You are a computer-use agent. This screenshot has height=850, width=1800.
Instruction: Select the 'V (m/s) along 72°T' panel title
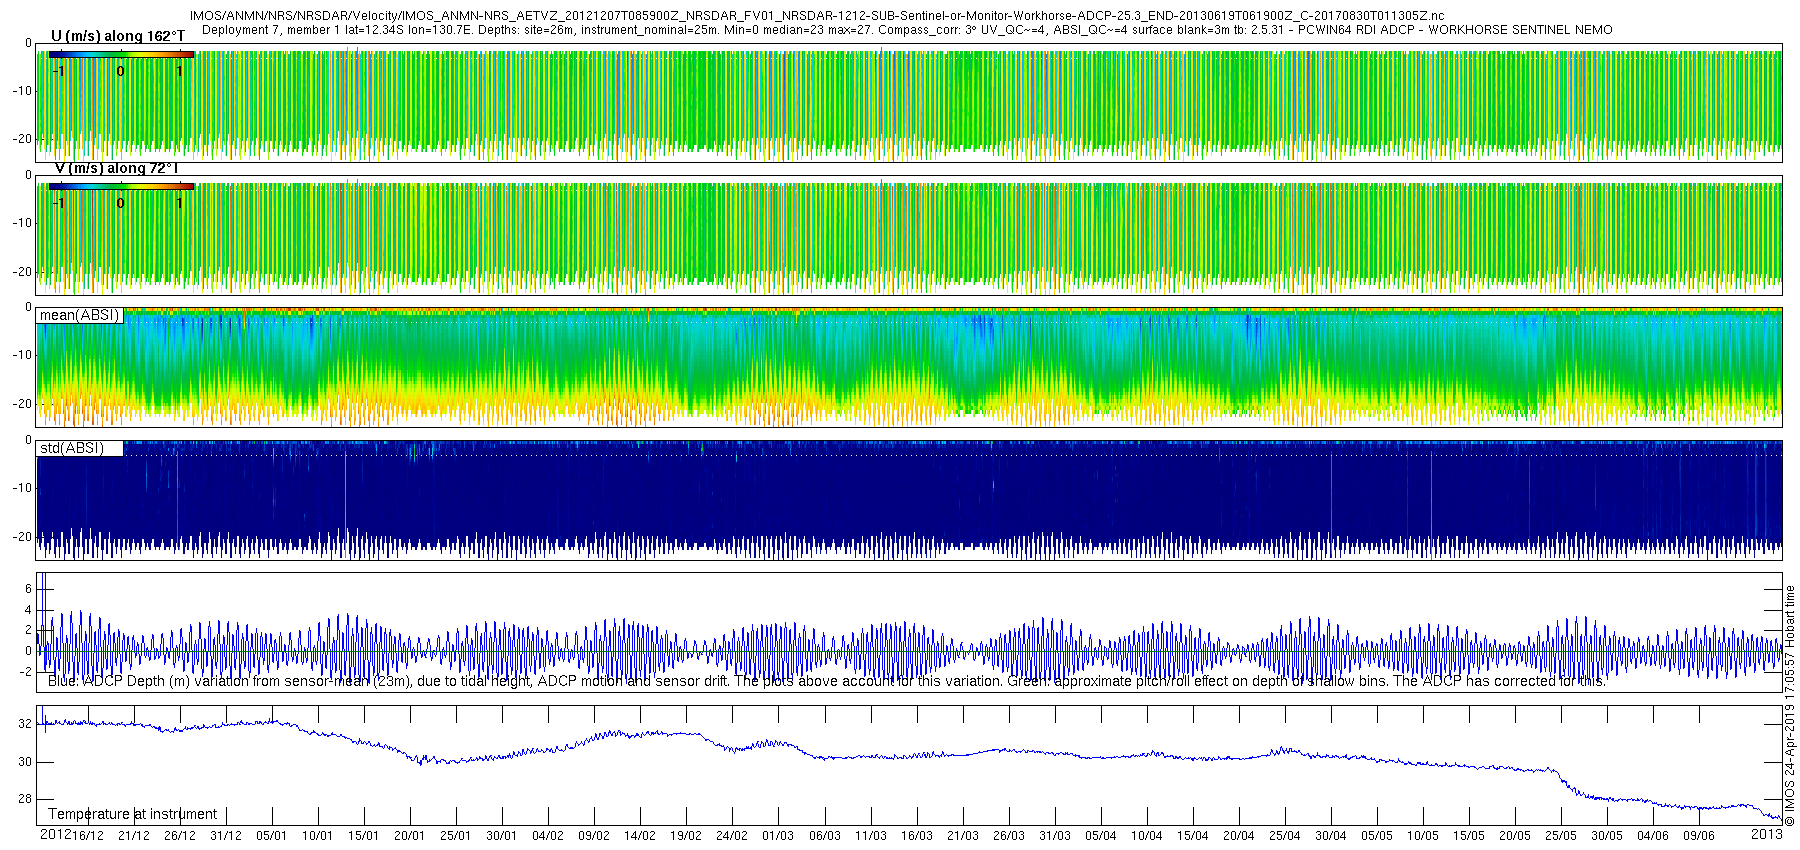[116, 168]
